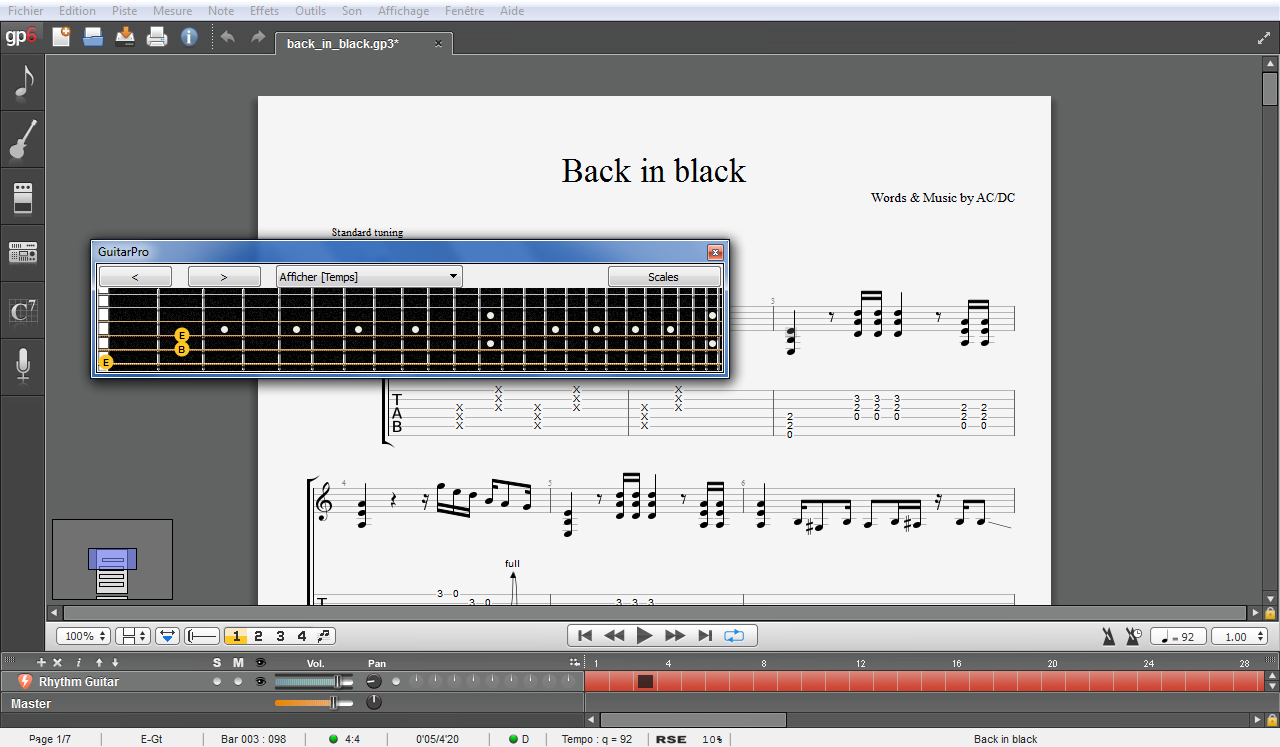Delete track using the X icon
Viewport: 1280px width, 747px height.
tap(57, 662)
